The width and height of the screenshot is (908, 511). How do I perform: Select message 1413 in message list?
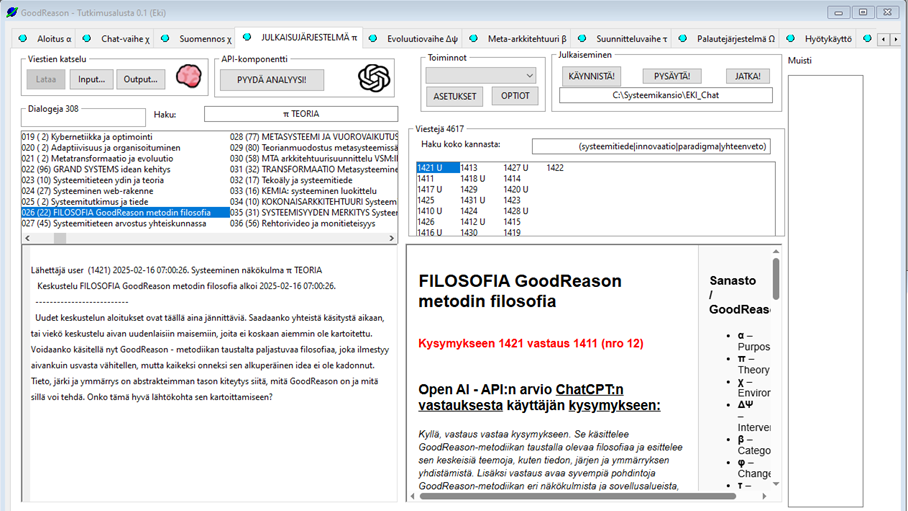[469, 167]
